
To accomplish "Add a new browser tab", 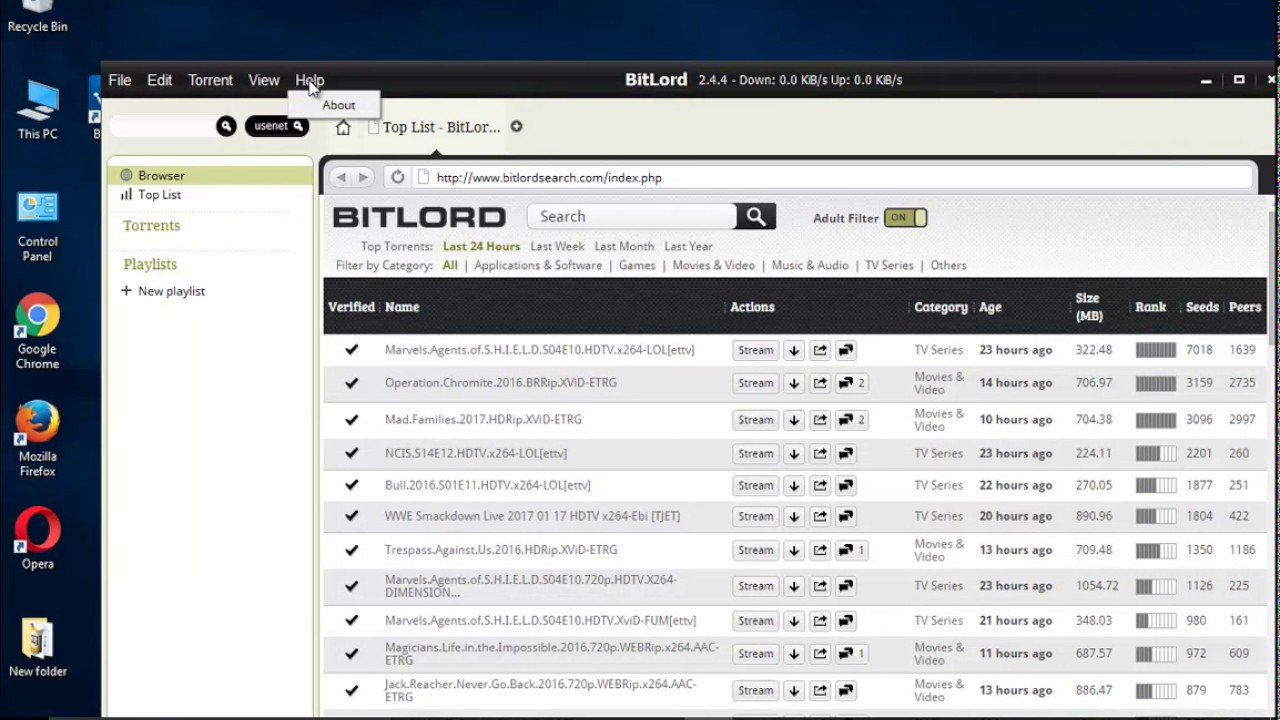I will [x=516, y=126].
